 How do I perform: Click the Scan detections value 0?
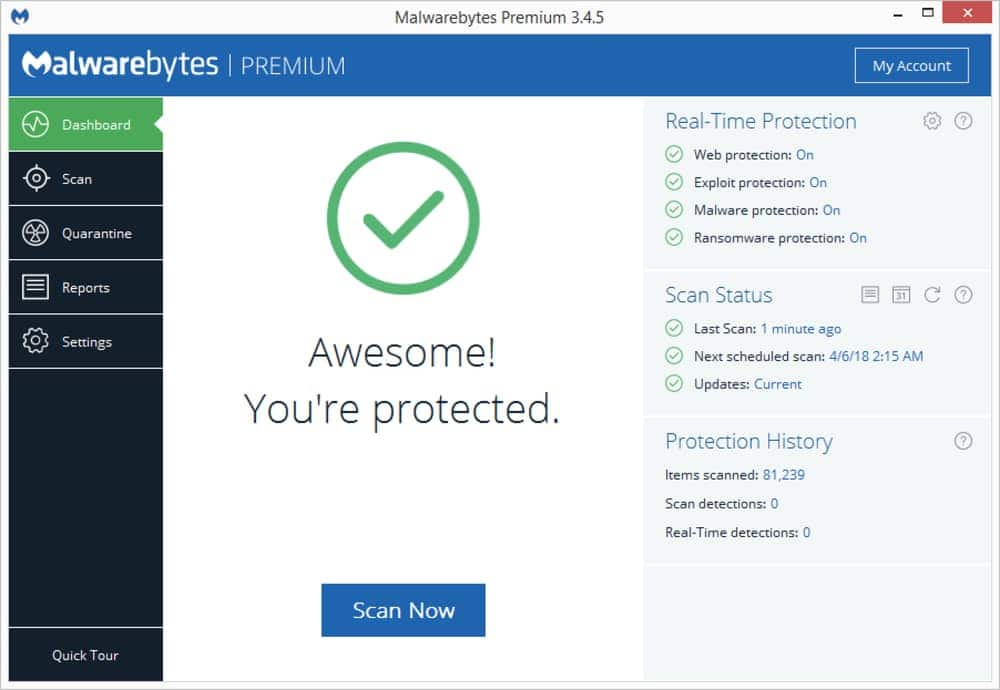click(x=774, y=503)
